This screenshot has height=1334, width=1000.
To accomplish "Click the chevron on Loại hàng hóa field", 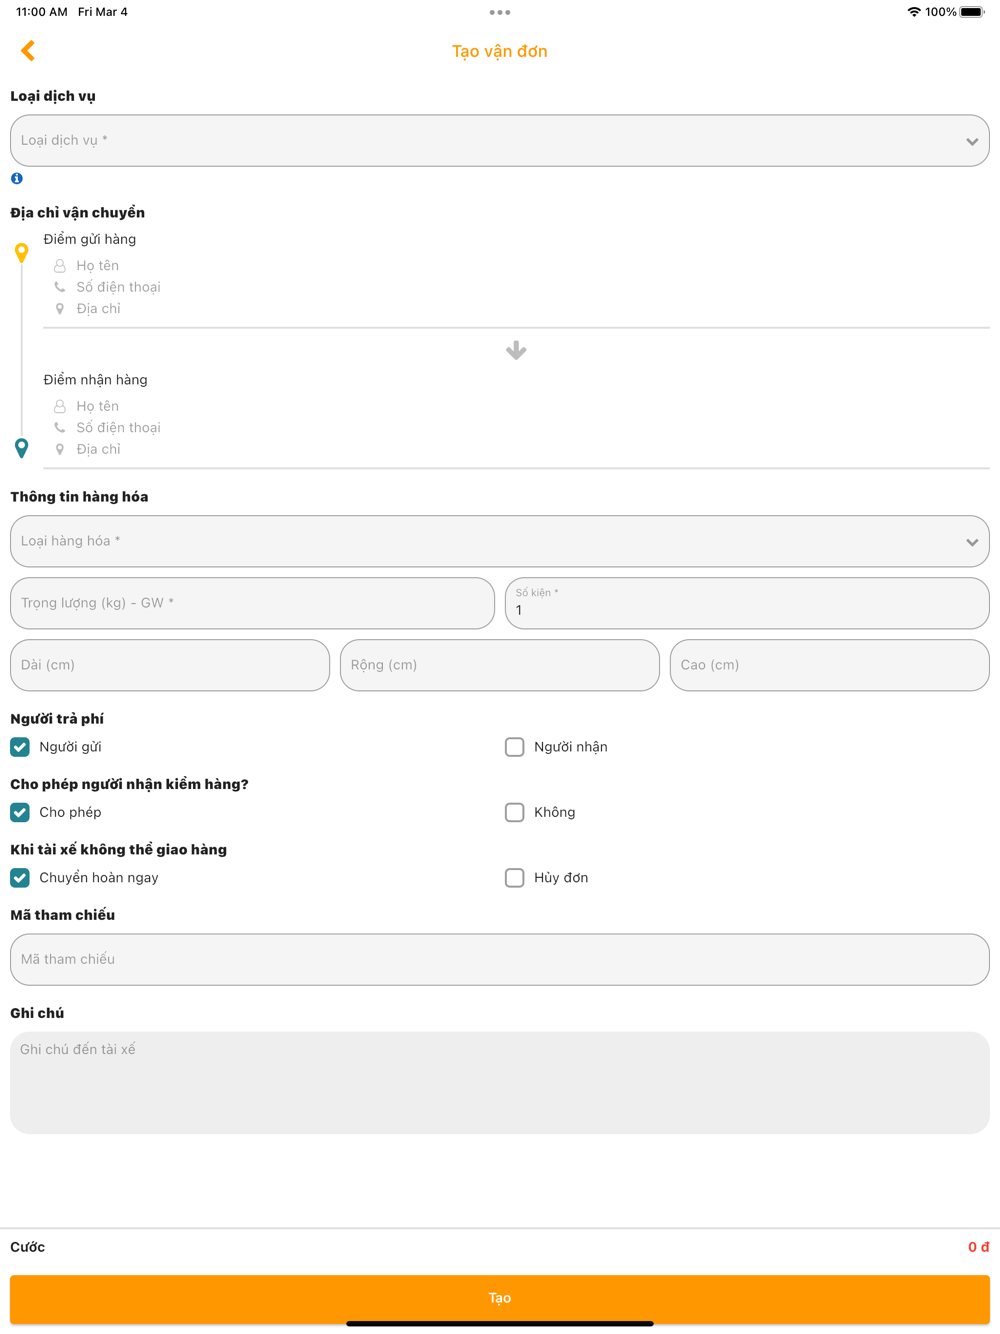I will [972, 542].
